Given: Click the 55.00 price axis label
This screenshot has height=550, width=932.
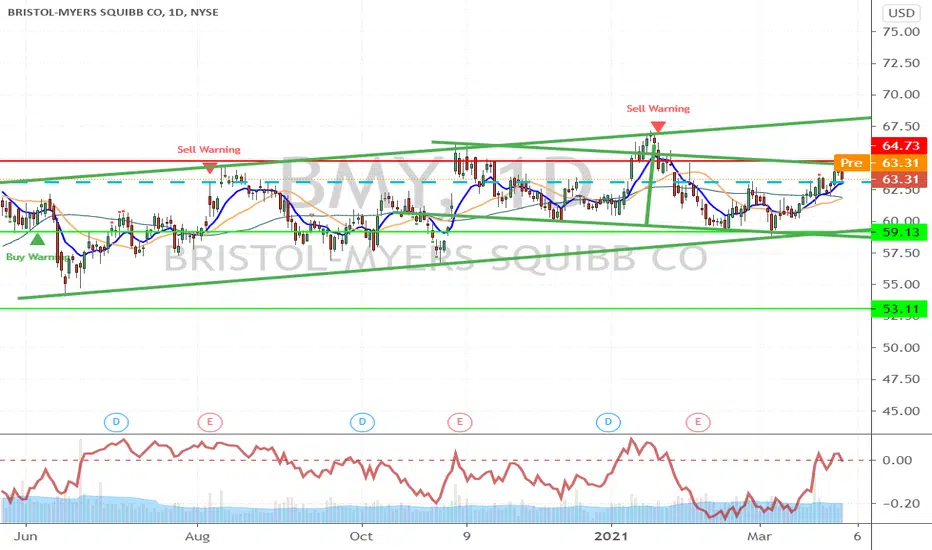Looking at the screenshot, I should (x=901, y=284).
